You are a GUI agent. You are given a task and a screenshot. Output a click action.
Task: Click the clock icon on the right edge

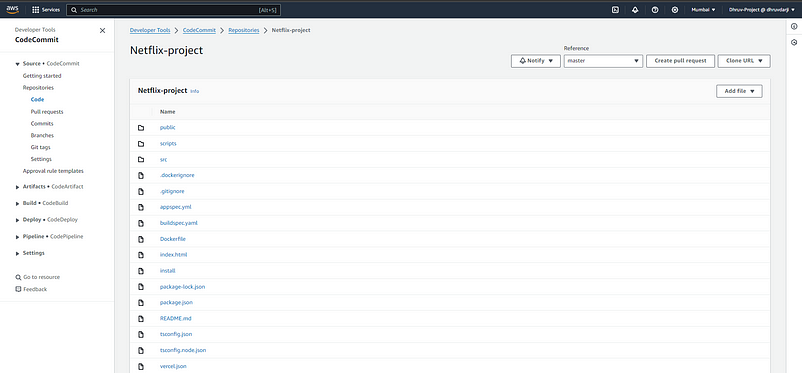(x=794, y=42)
